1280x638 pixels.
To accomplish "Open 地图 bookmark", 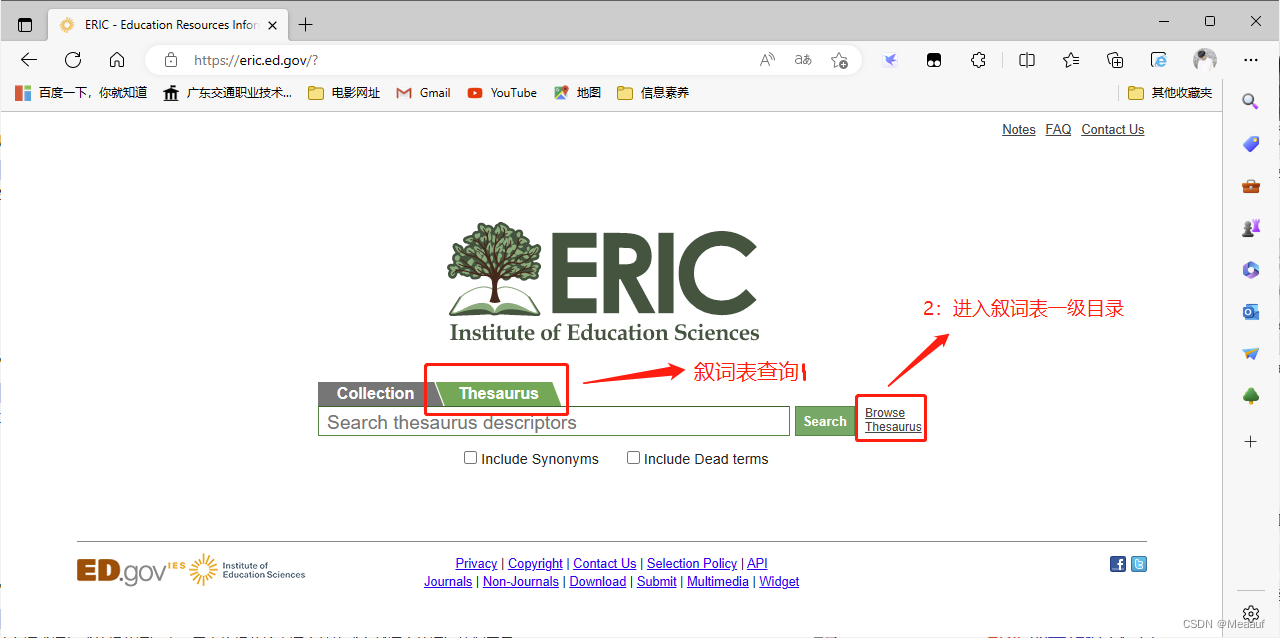I will (x=577, y=93).
